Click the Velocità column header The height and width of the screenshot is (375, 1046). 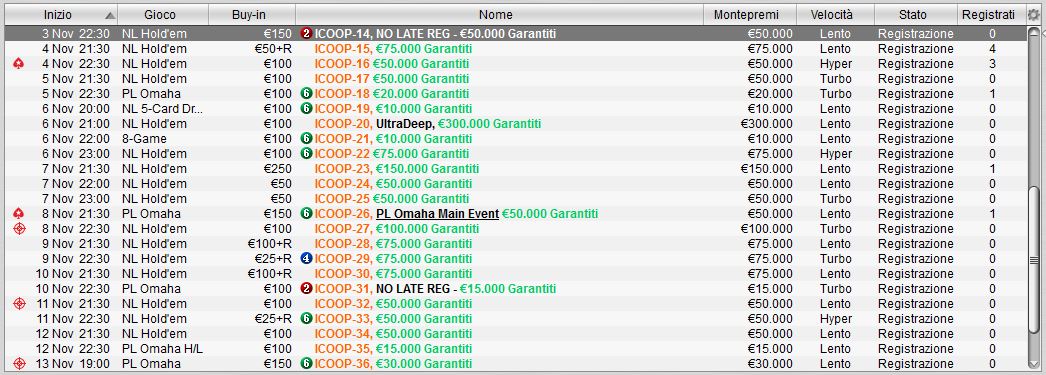pos(831,15)
